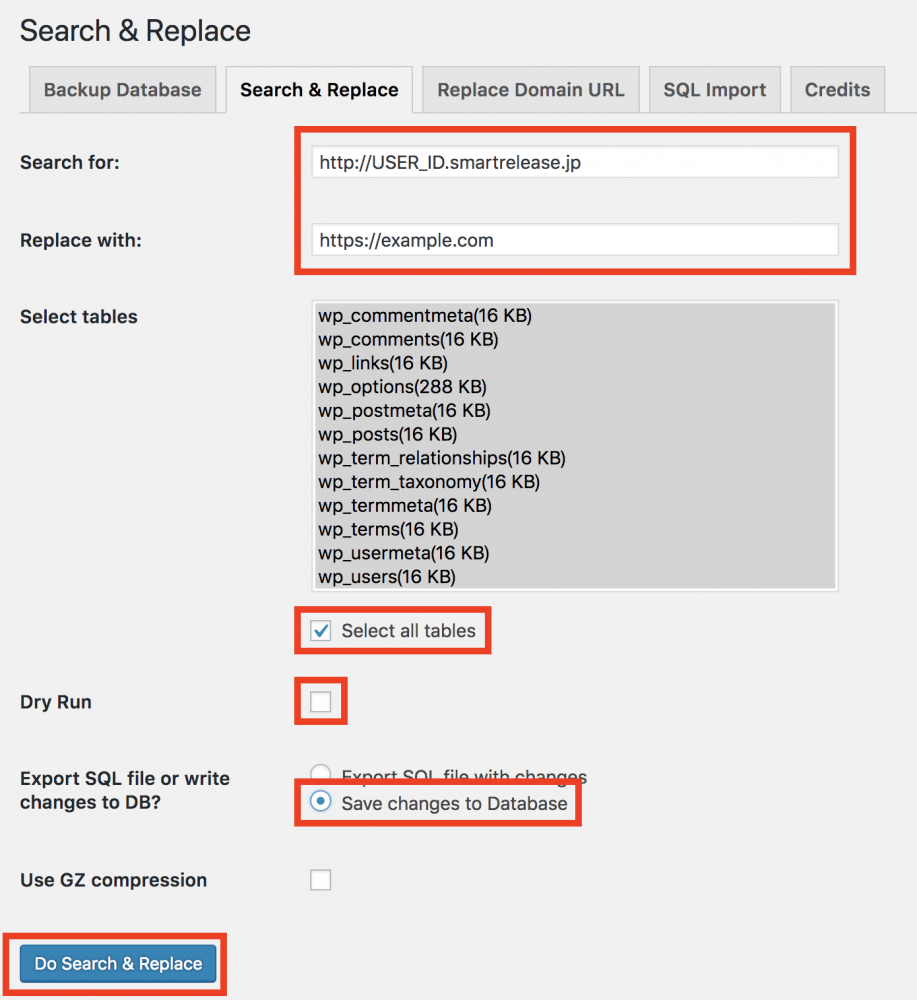The height and width of the screenshot is (1000, 917).
Task: Select Save changes to Database radio button
Action: (x=321, y=803)
